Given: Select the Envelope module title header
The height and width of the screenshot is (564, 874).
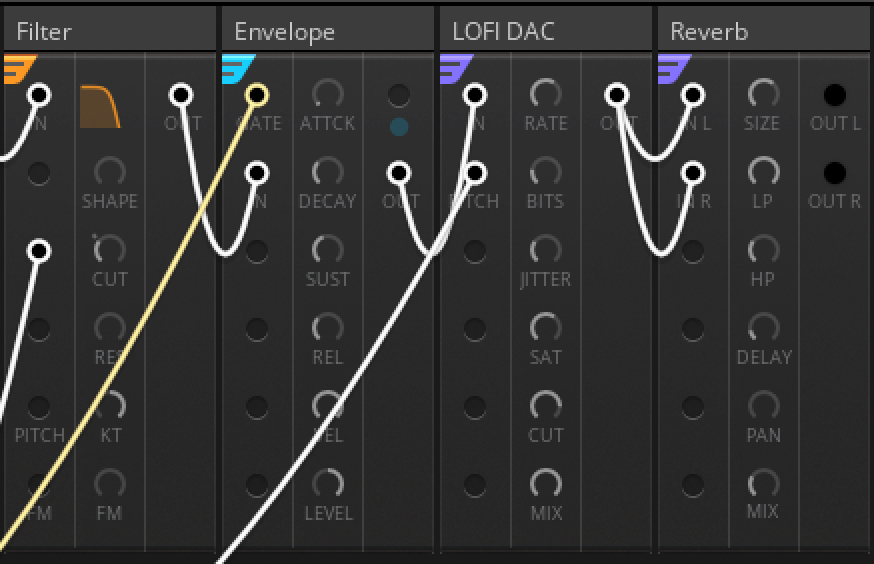Looking at the screenshot, I should [327, 31].
